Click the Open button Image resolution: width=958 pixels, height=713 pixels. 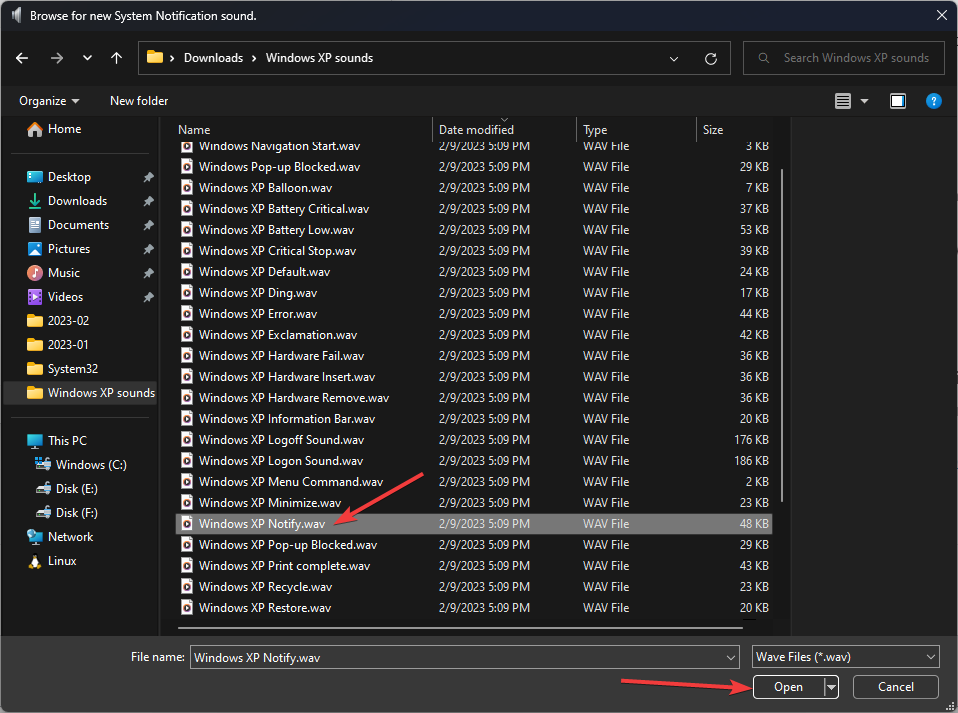[788, 687]
